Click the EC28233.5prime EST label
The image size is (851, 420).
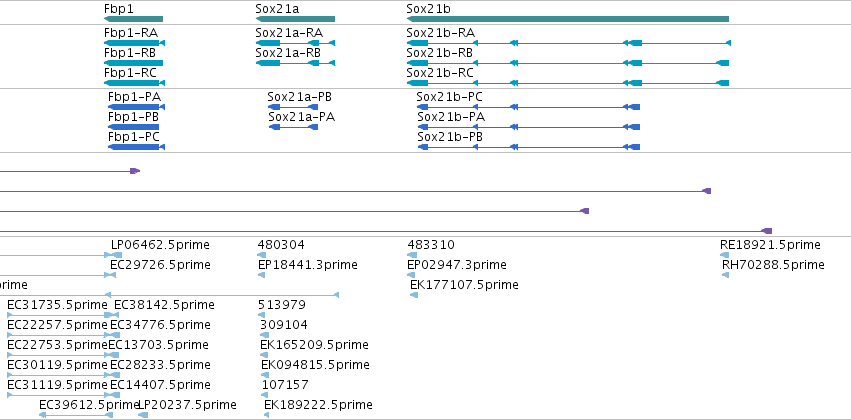click(160, 365)
